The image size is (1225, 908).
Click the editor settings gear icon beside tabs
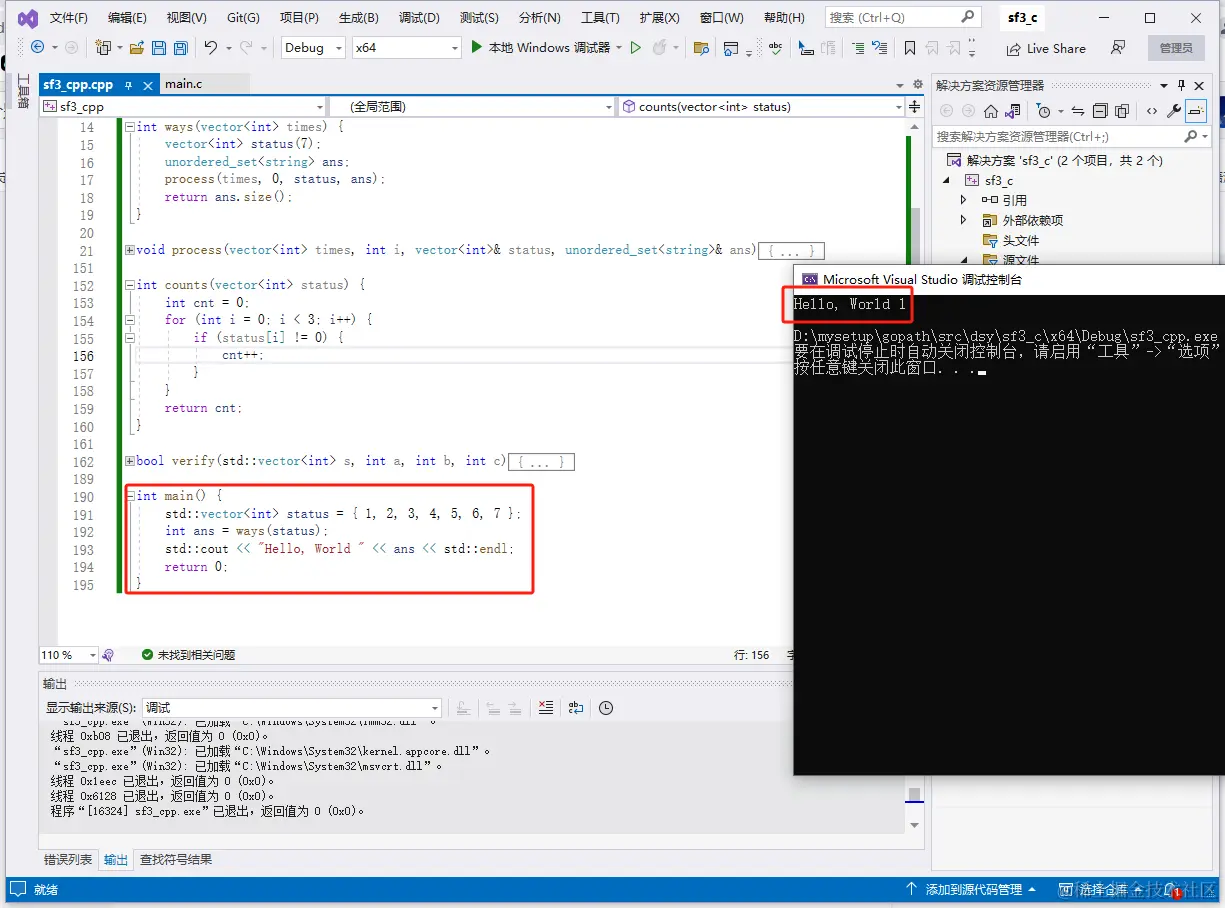coord(918,84)
